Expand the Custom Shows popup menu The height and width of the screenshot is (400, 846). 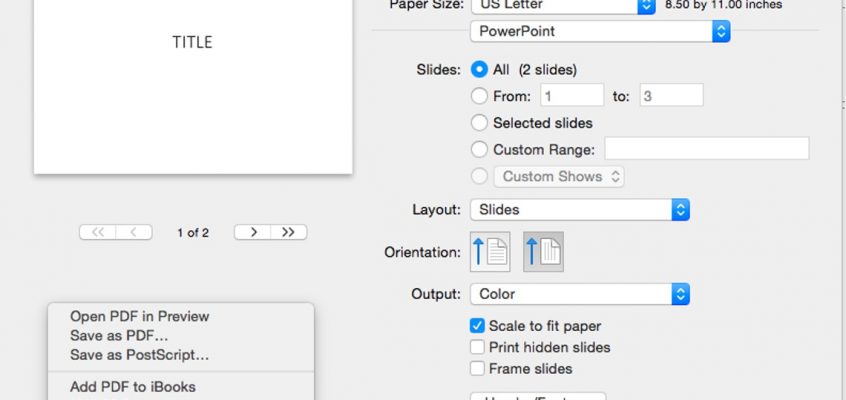pos(559,177)
